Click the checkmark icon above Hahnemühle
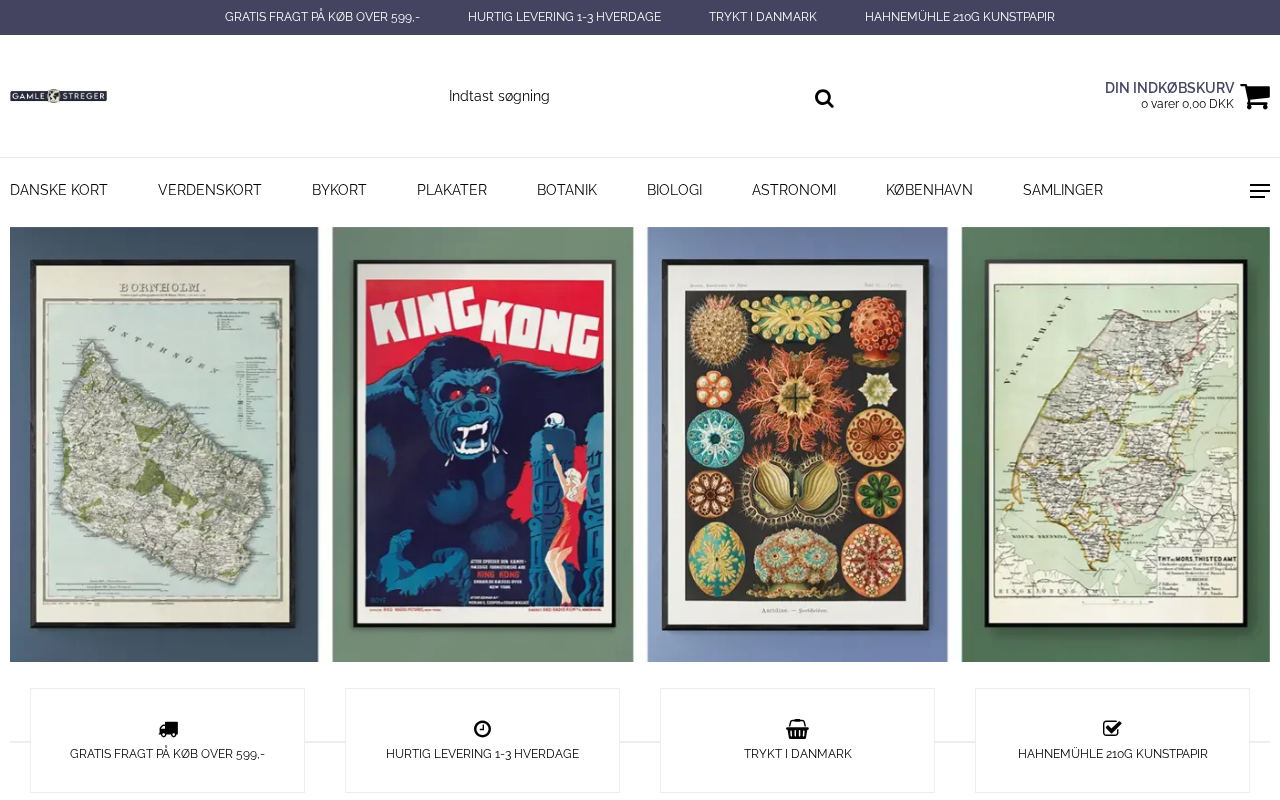The height and width of the screenshot is (800, 1280). (x=1112, y=728)
